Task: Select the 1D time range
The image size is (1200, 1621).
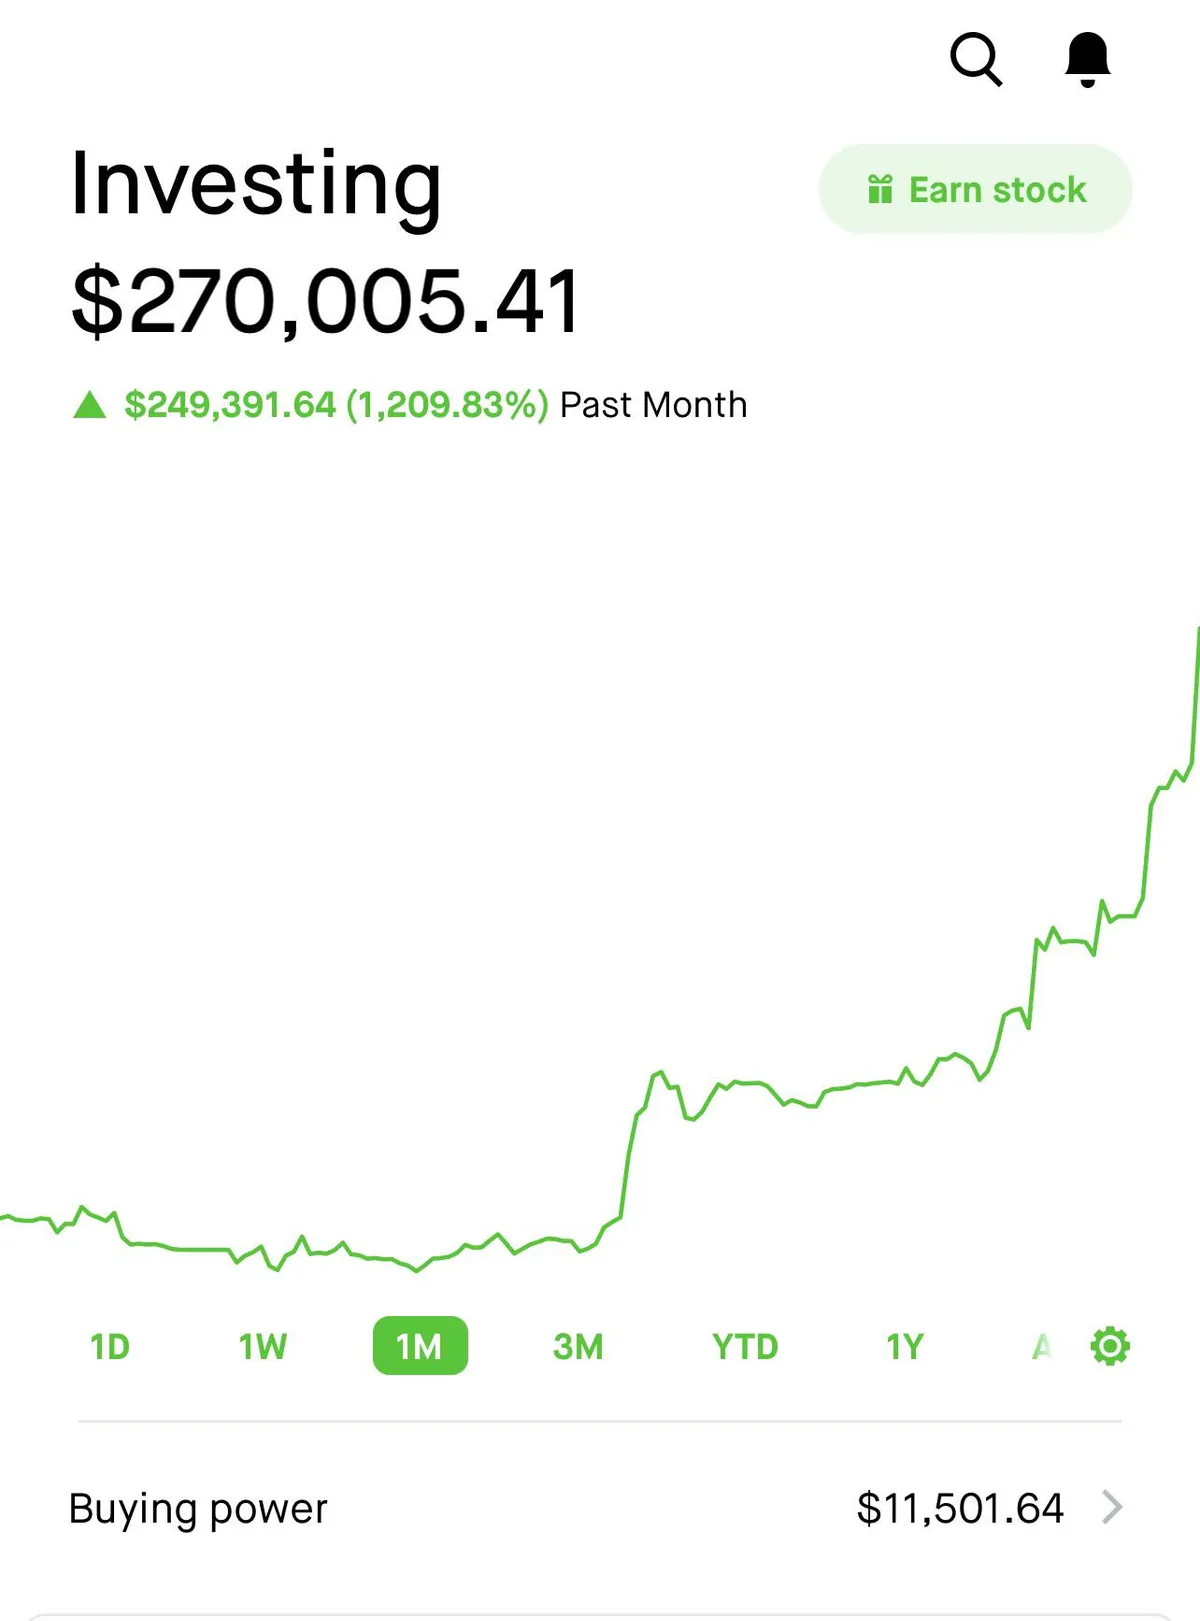Action: click(x=110, y=1347)
